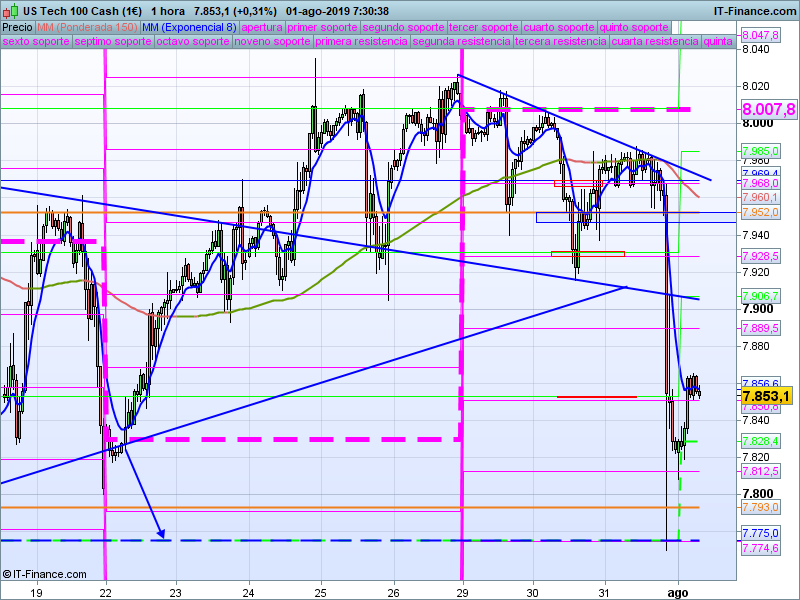800x600 pixels.
Task: Click the green 7.828,4 price tag
Action: click(x=760, y=441)
